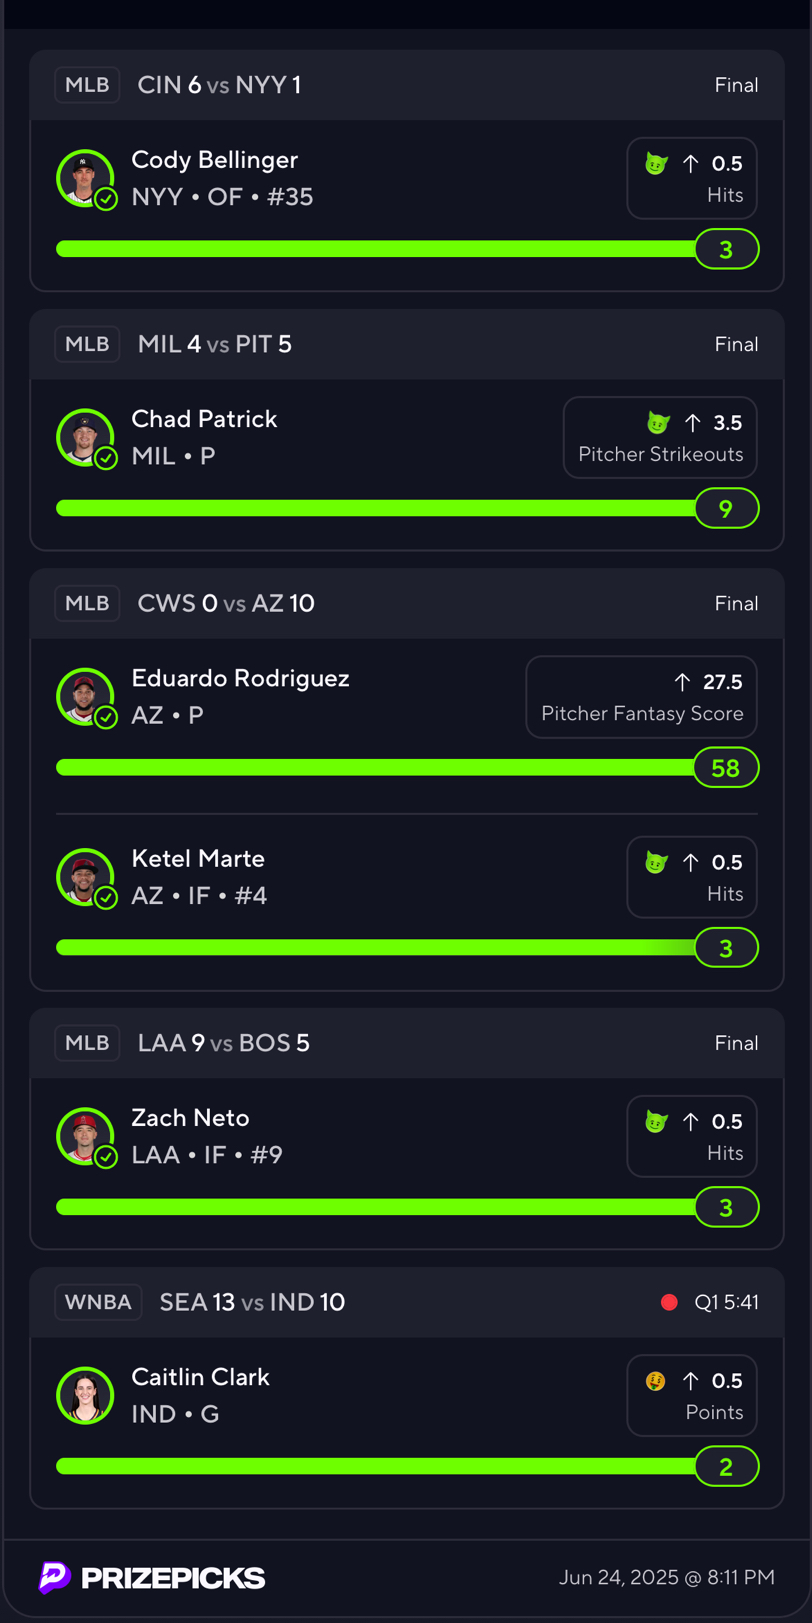The width and height of the screenshot is (812, 1623).
Task: Click the checkmark badge on Zach Neto's avatar
Action: coord(106,1157)
